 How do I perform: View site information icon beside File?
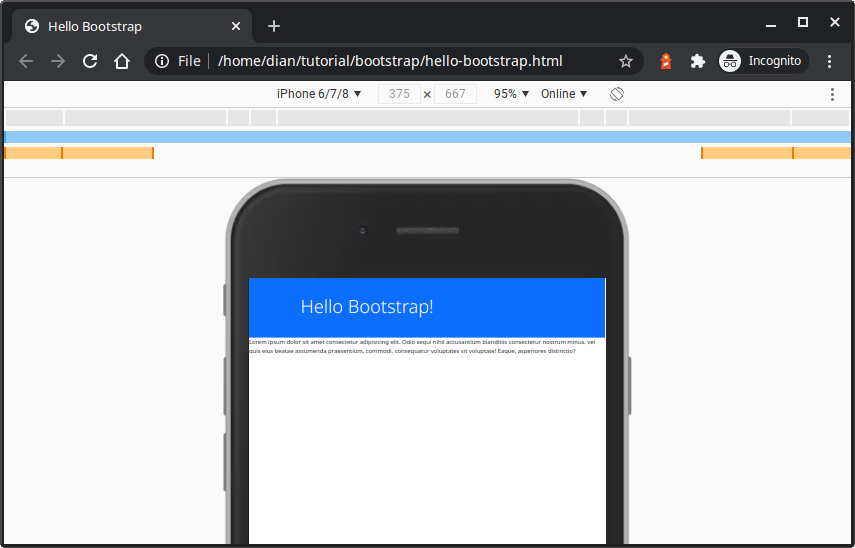point(162,61)
